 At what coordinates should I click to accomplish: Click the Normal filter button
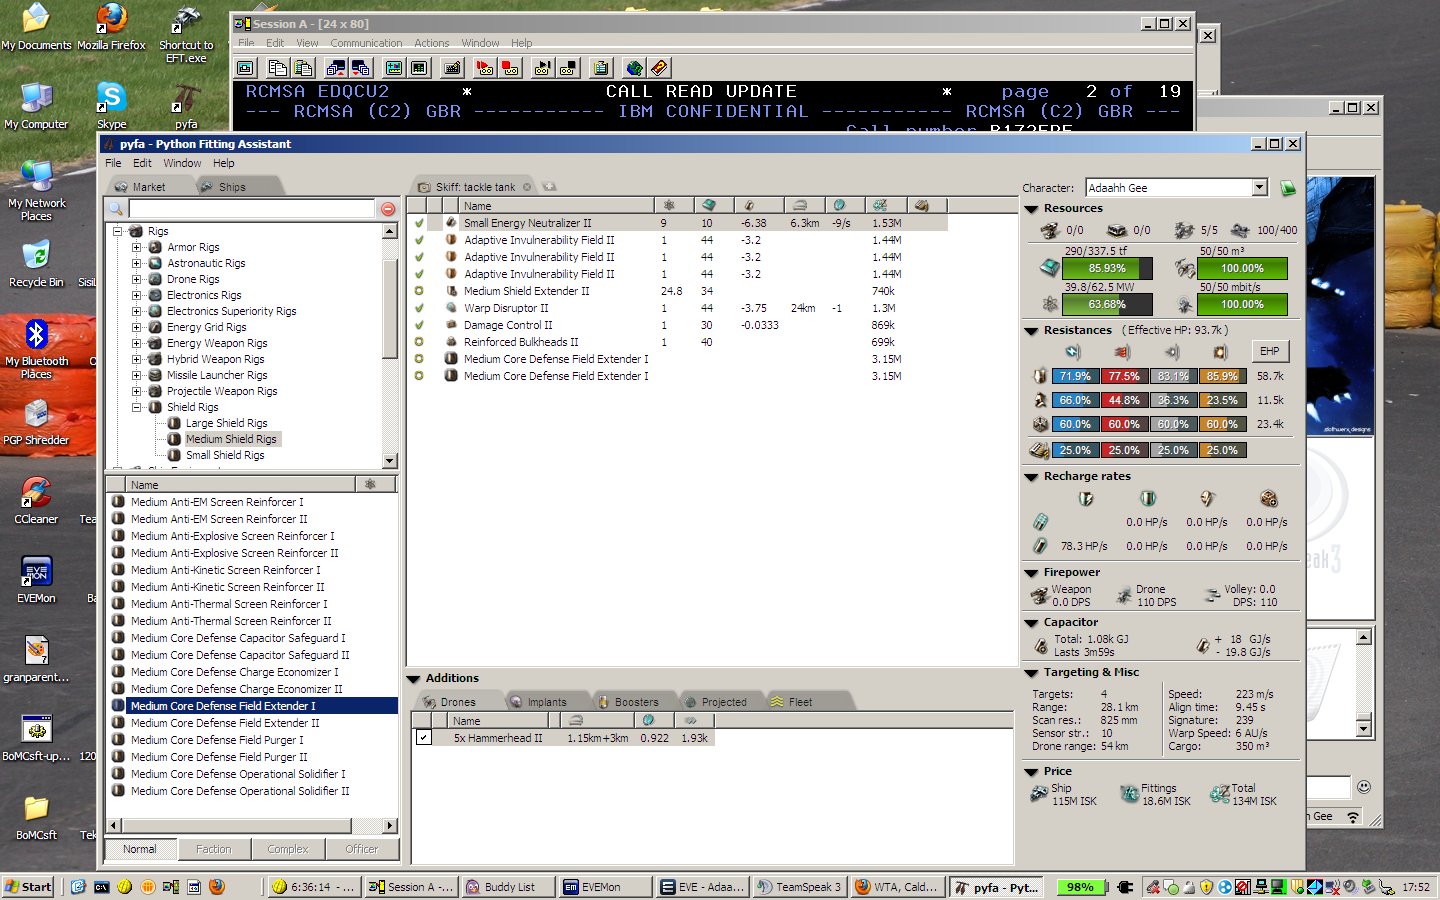coord(140,849)
